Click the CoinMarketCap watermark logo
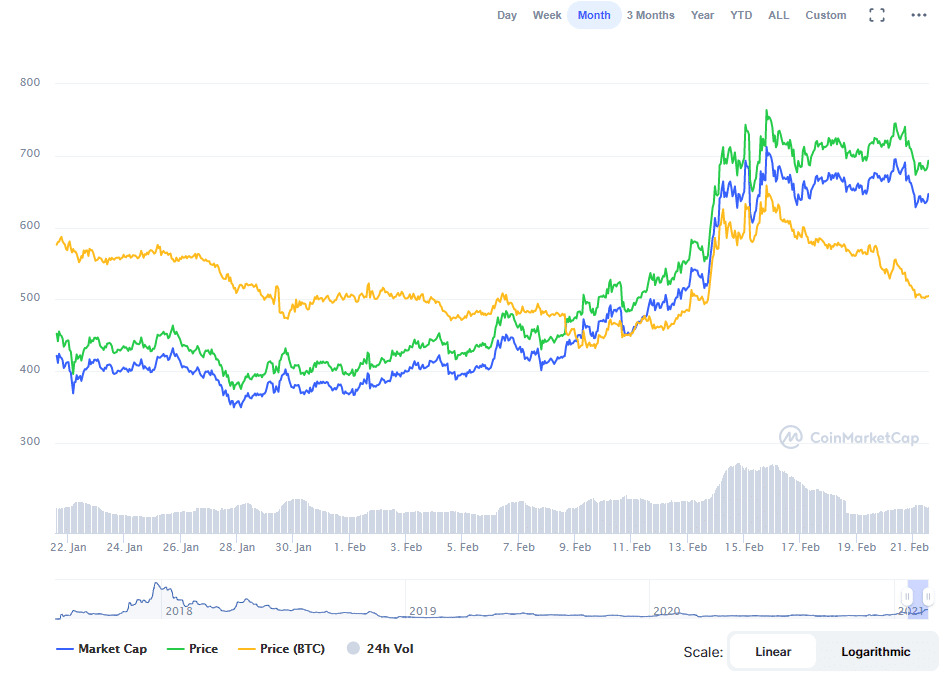947x681 pixels. coord(848,437)
